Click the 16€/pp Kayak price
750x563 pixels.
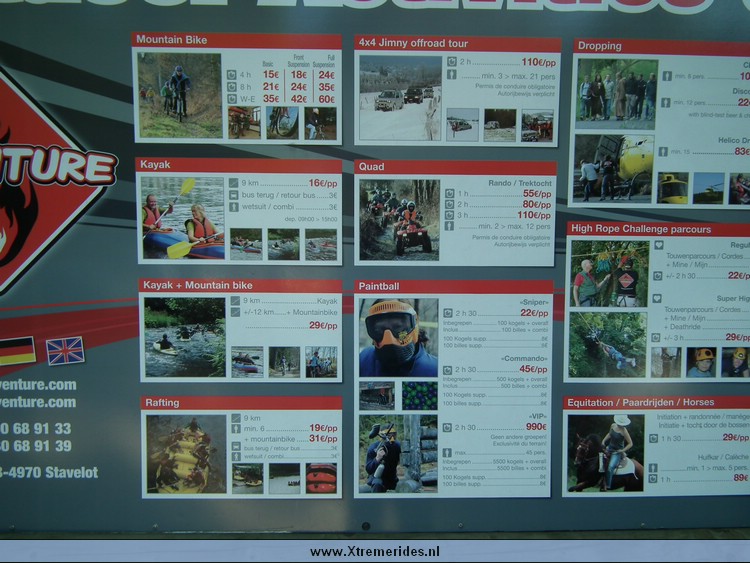(323, 183)
